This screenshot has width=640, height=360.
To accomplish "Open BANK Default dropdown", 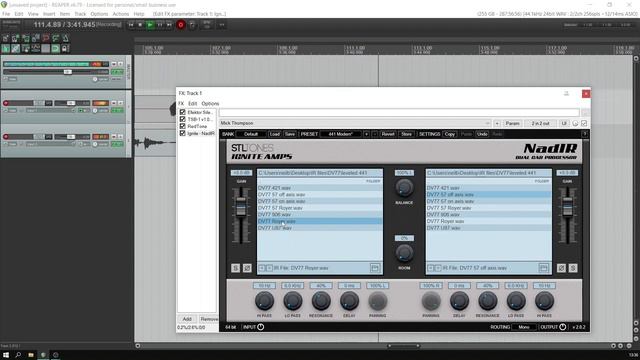I will tap(251, 134).
